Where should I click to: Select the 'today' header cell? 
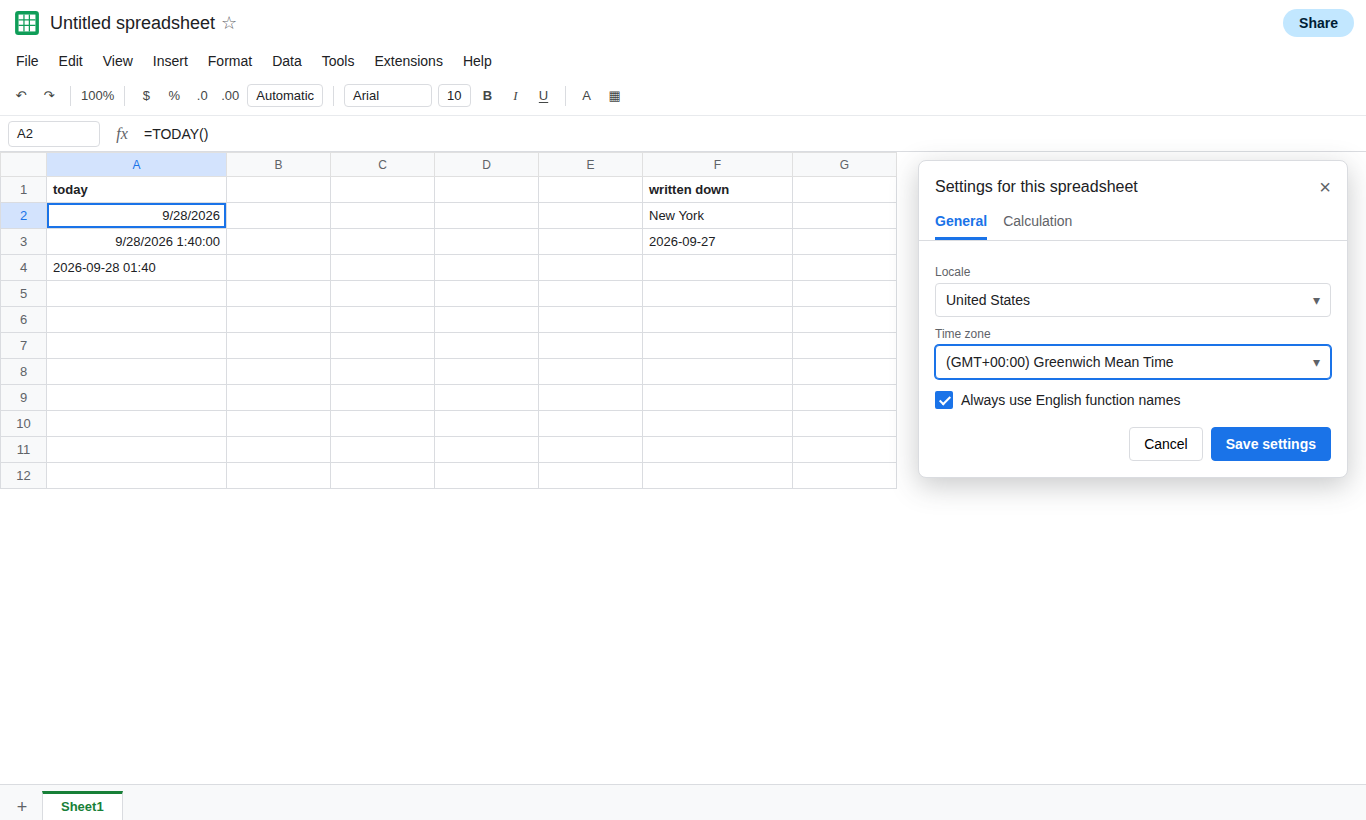[137, 190]
